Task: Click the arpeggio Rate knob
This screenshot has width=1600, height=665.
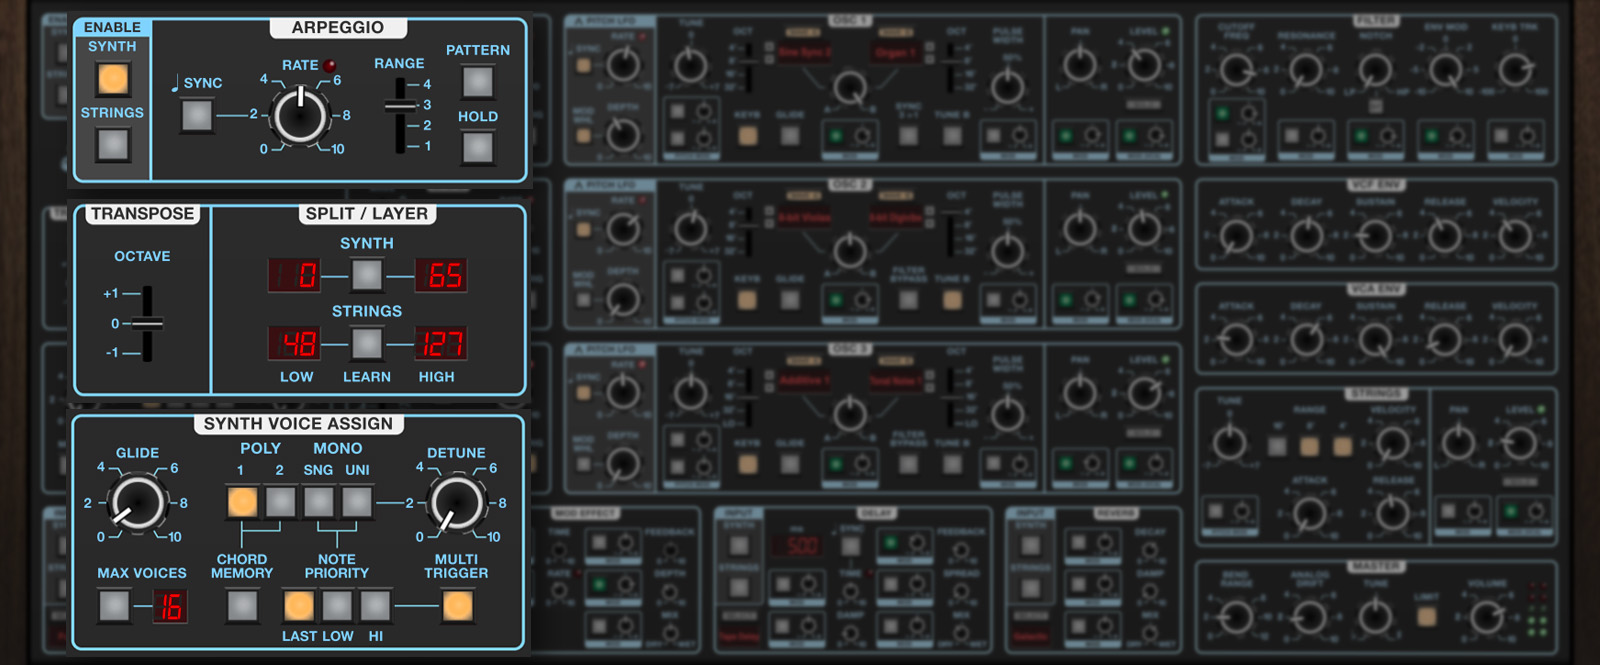Action: pyautogui.click(x=300, y=115)
